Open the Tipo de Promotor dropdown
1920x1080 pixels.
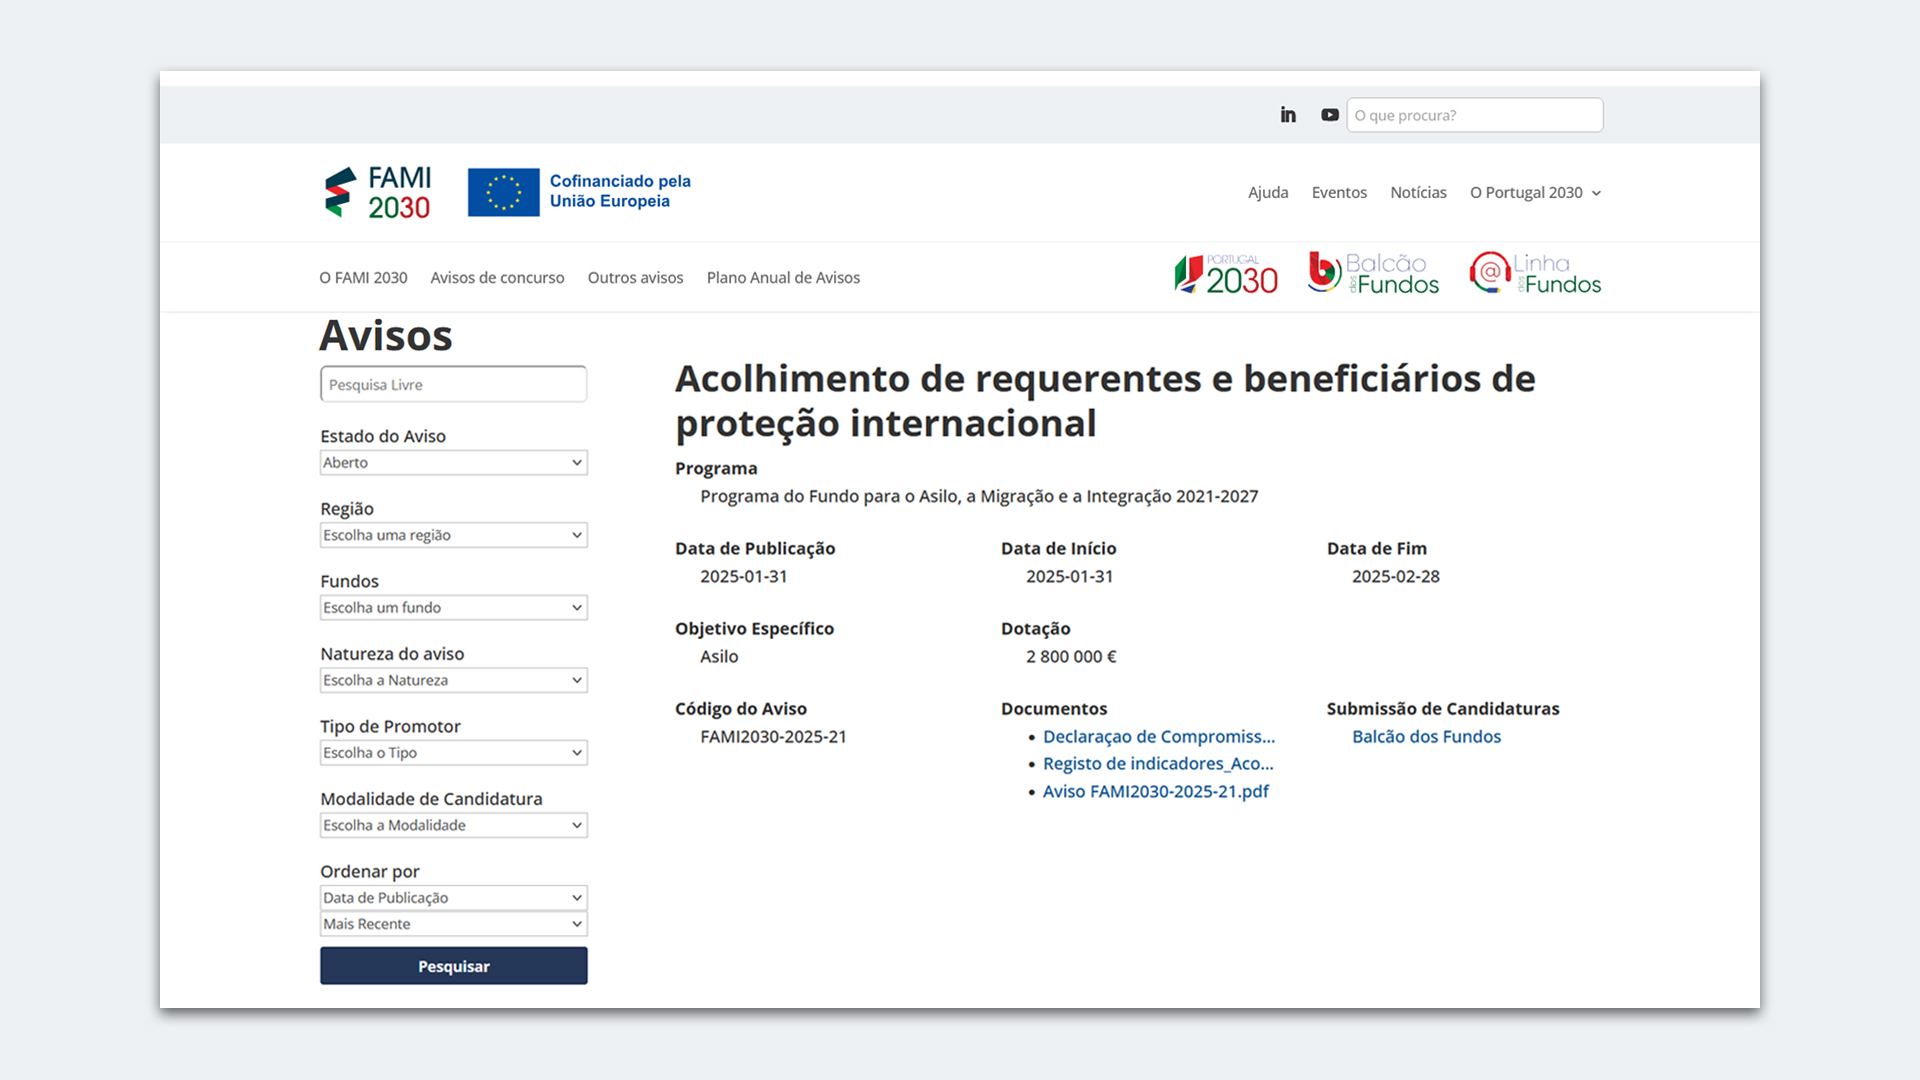click(453, 753)
